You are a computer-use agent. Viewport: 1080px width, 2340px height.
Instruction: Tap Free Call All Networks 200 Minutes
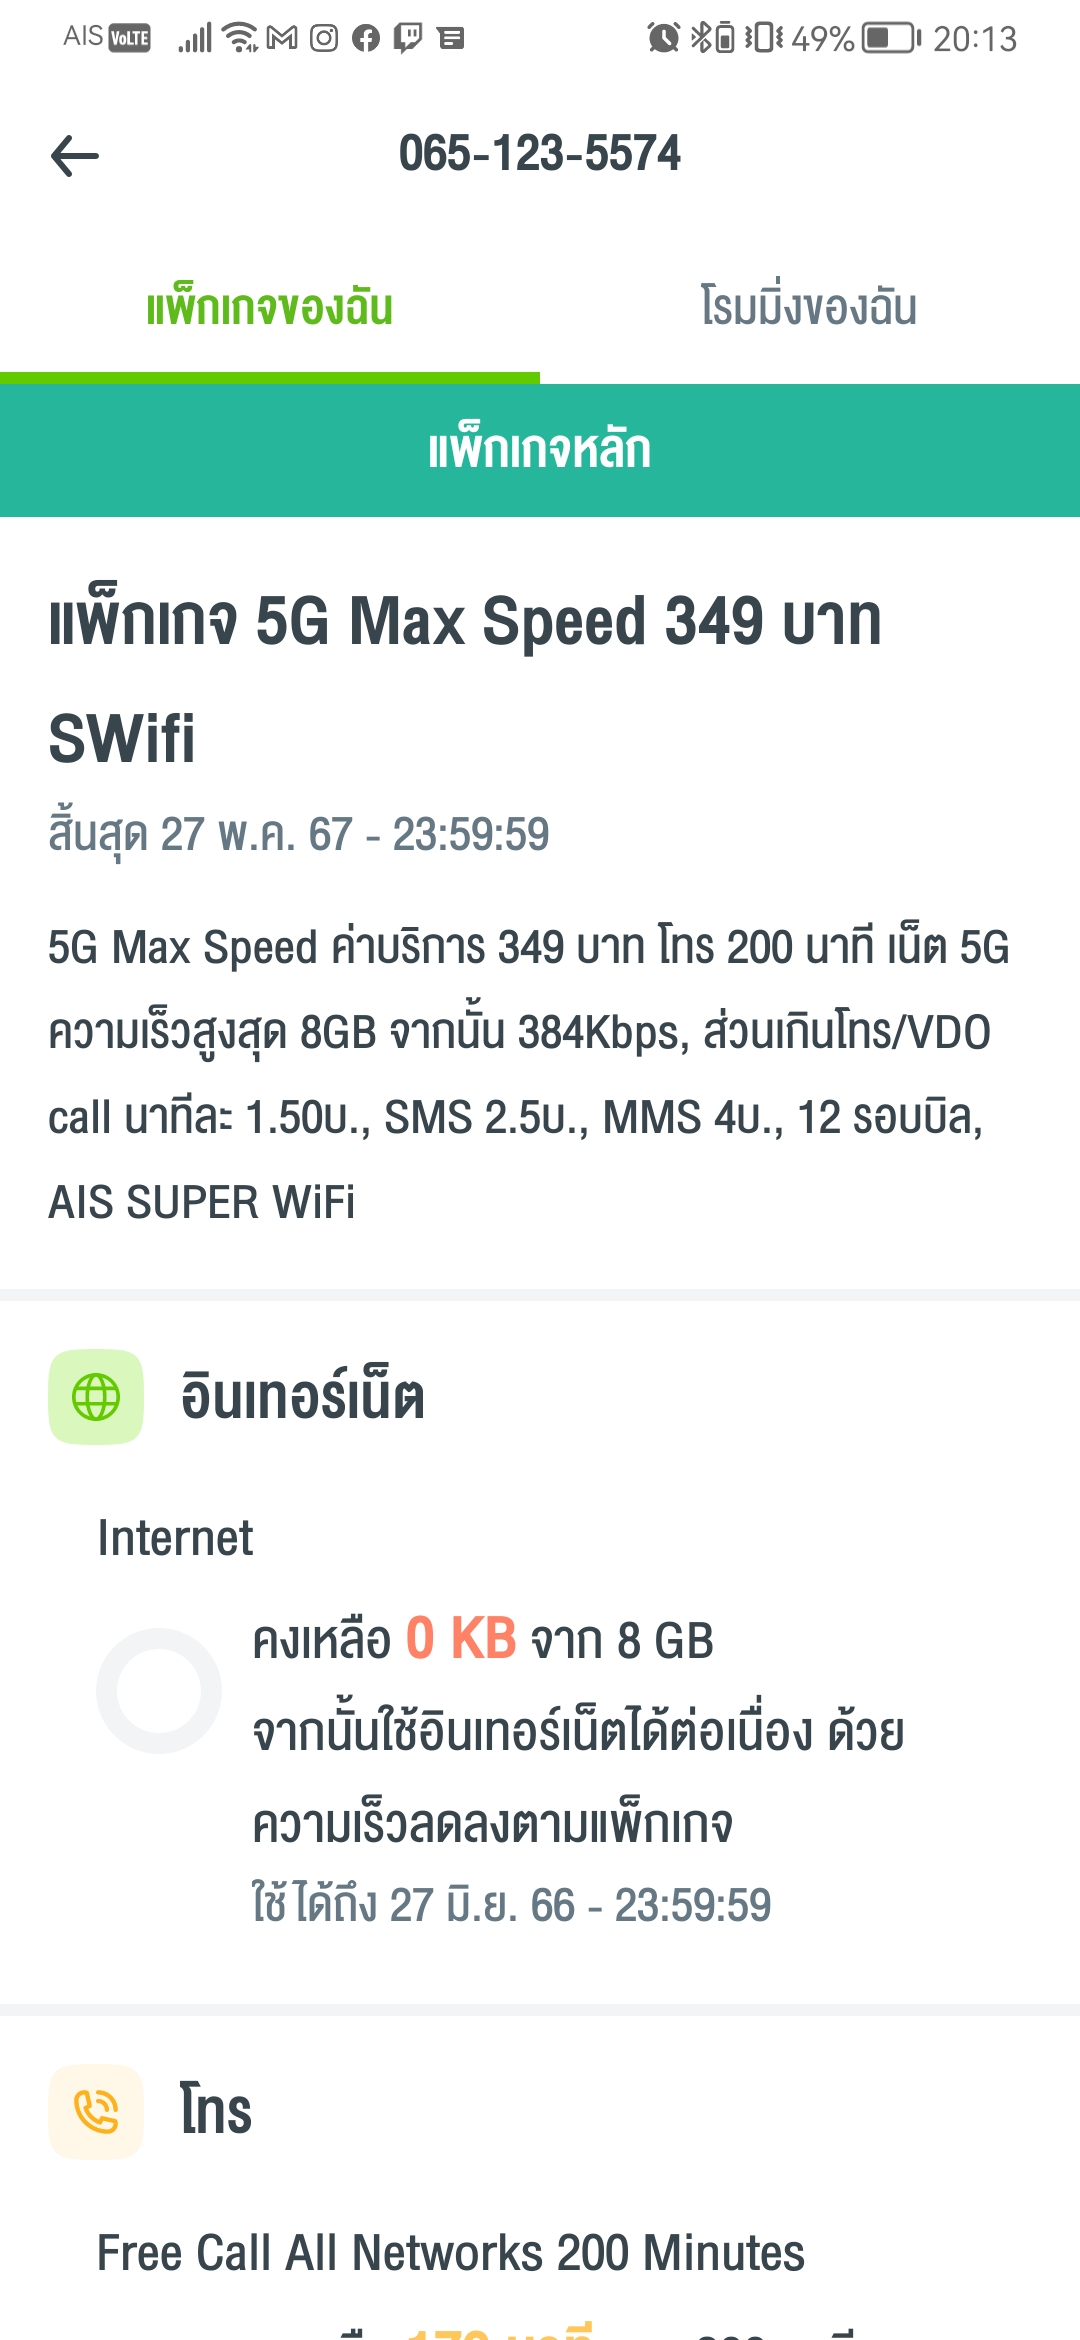click(x=451, y=2253)
